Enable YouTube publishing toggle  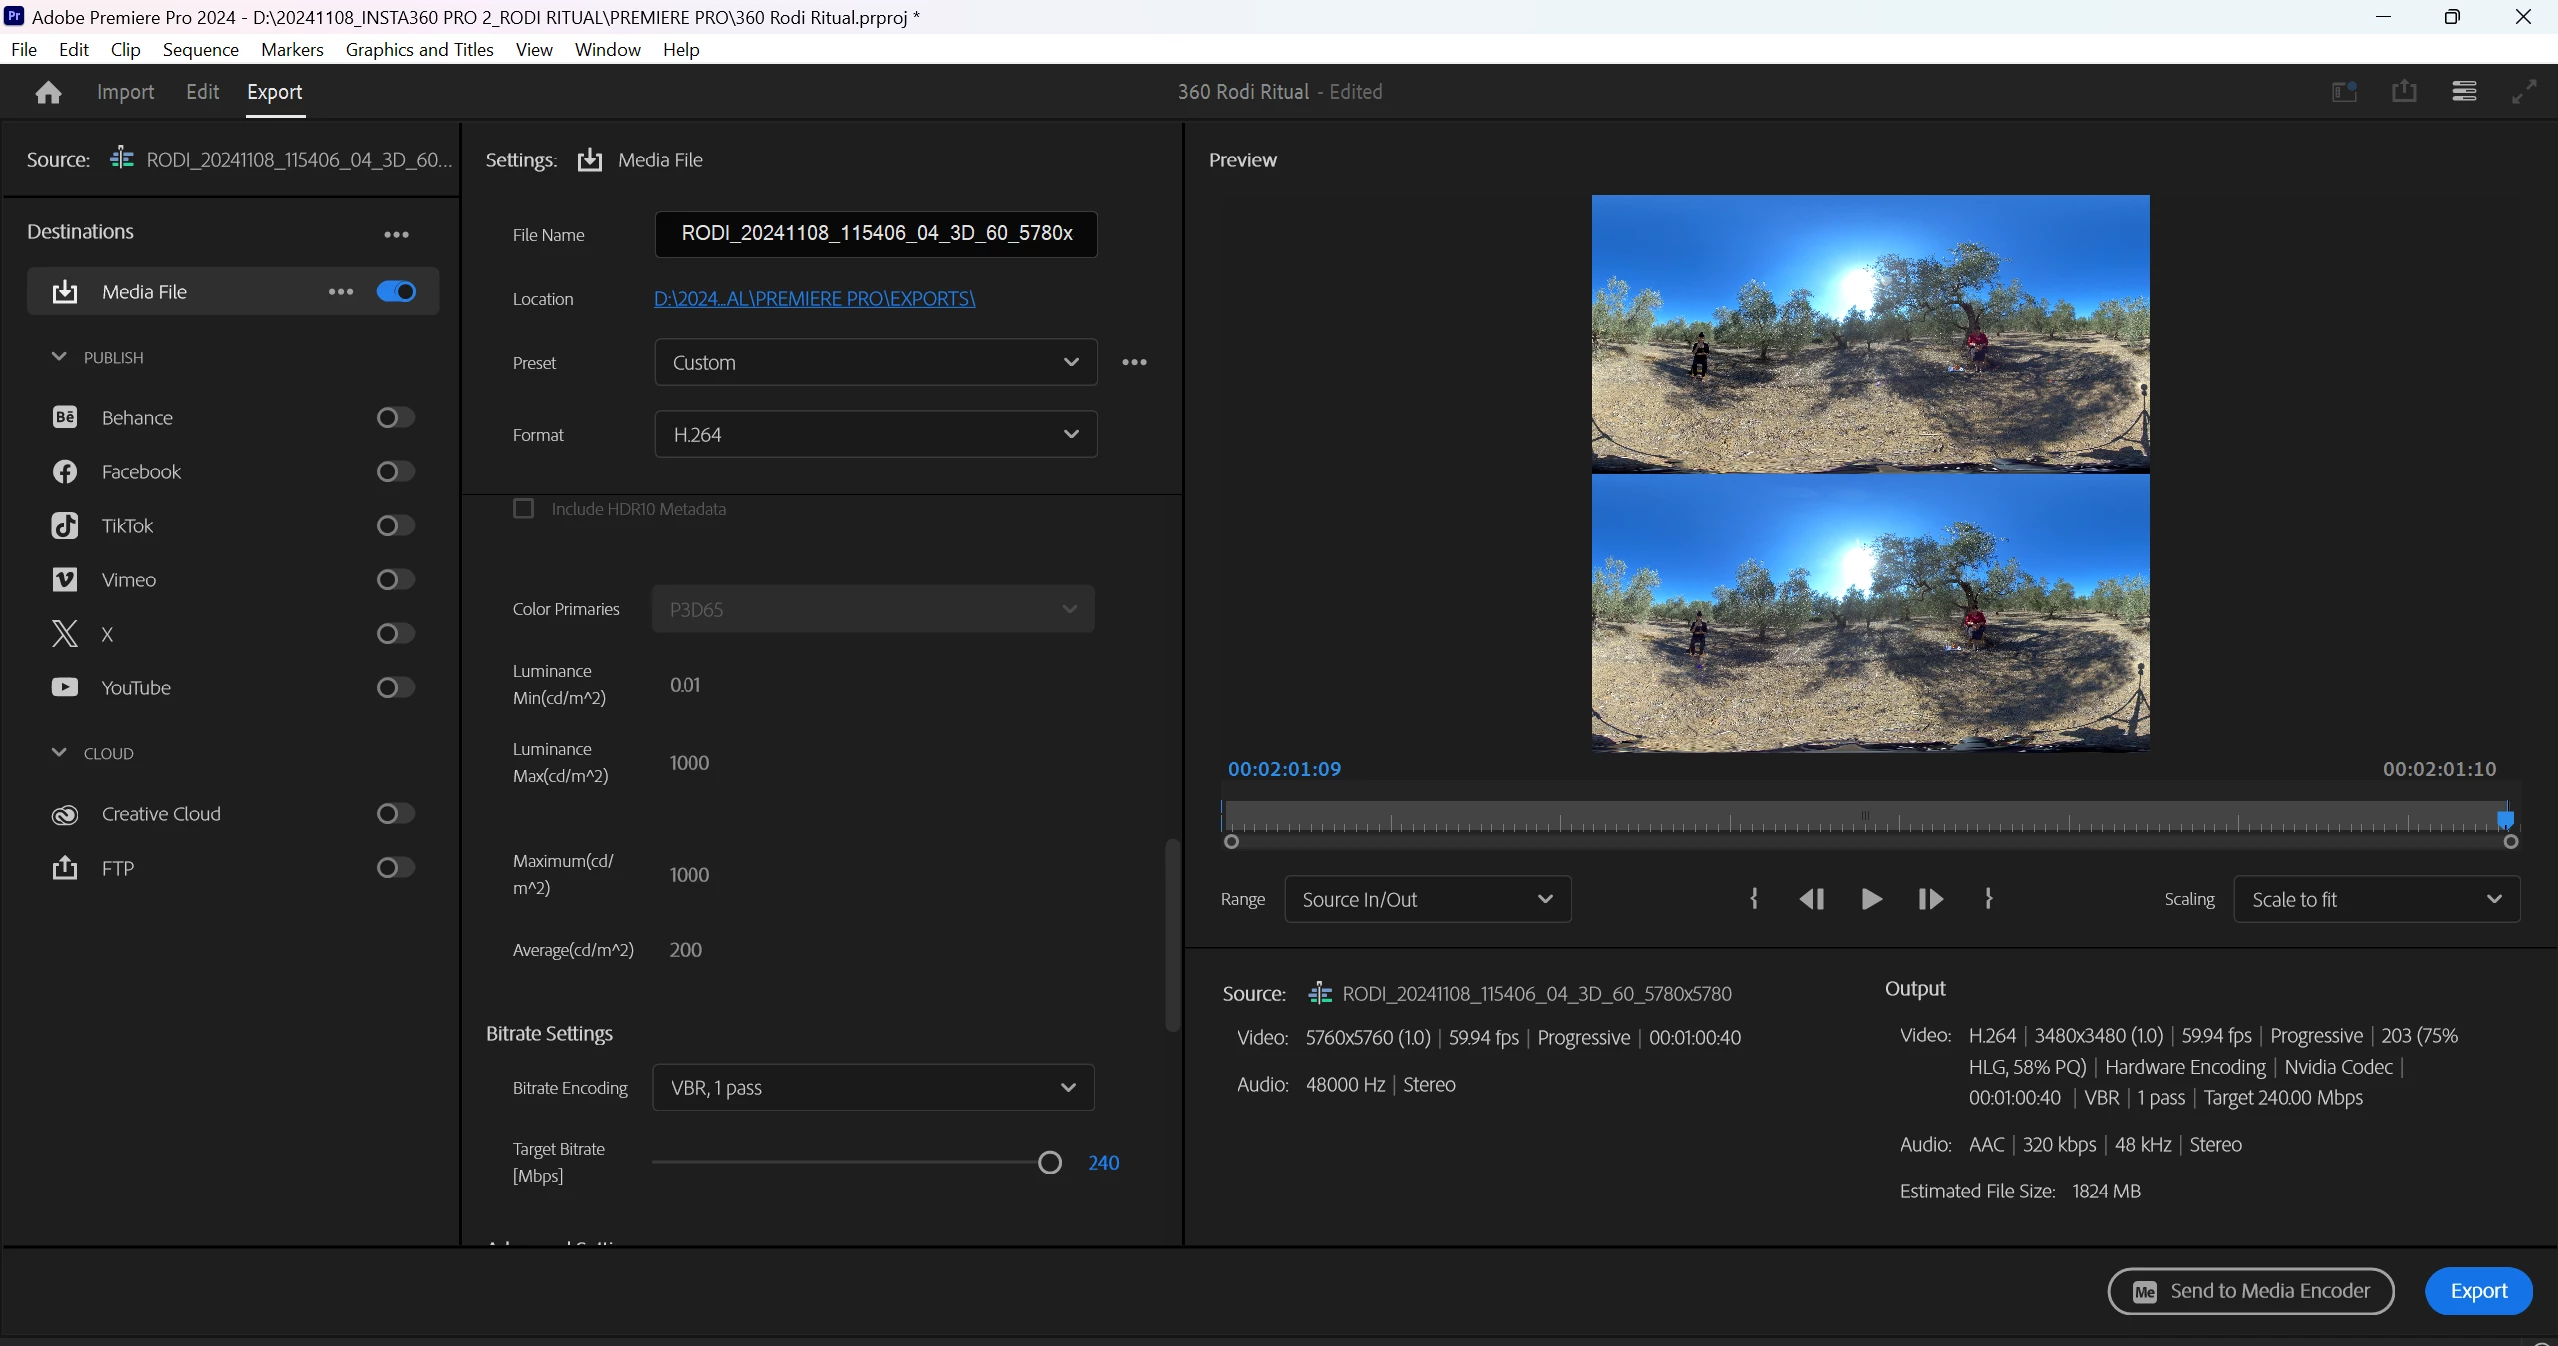pos(395,687)
